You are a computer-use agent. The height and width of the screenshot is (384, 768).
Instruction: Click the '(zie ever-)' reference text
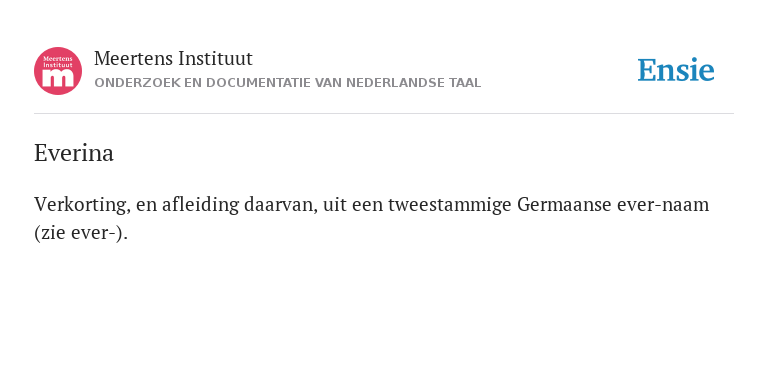point(81,233)
